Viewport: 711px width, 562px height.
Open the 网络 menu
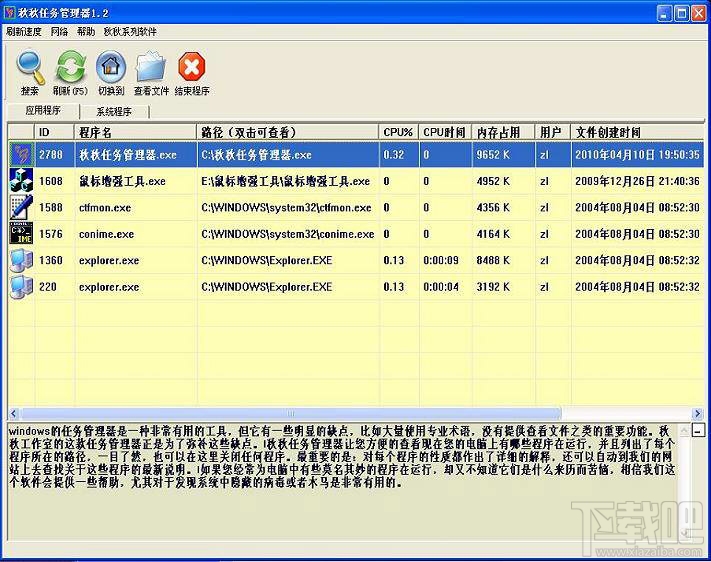click(59, 32)
